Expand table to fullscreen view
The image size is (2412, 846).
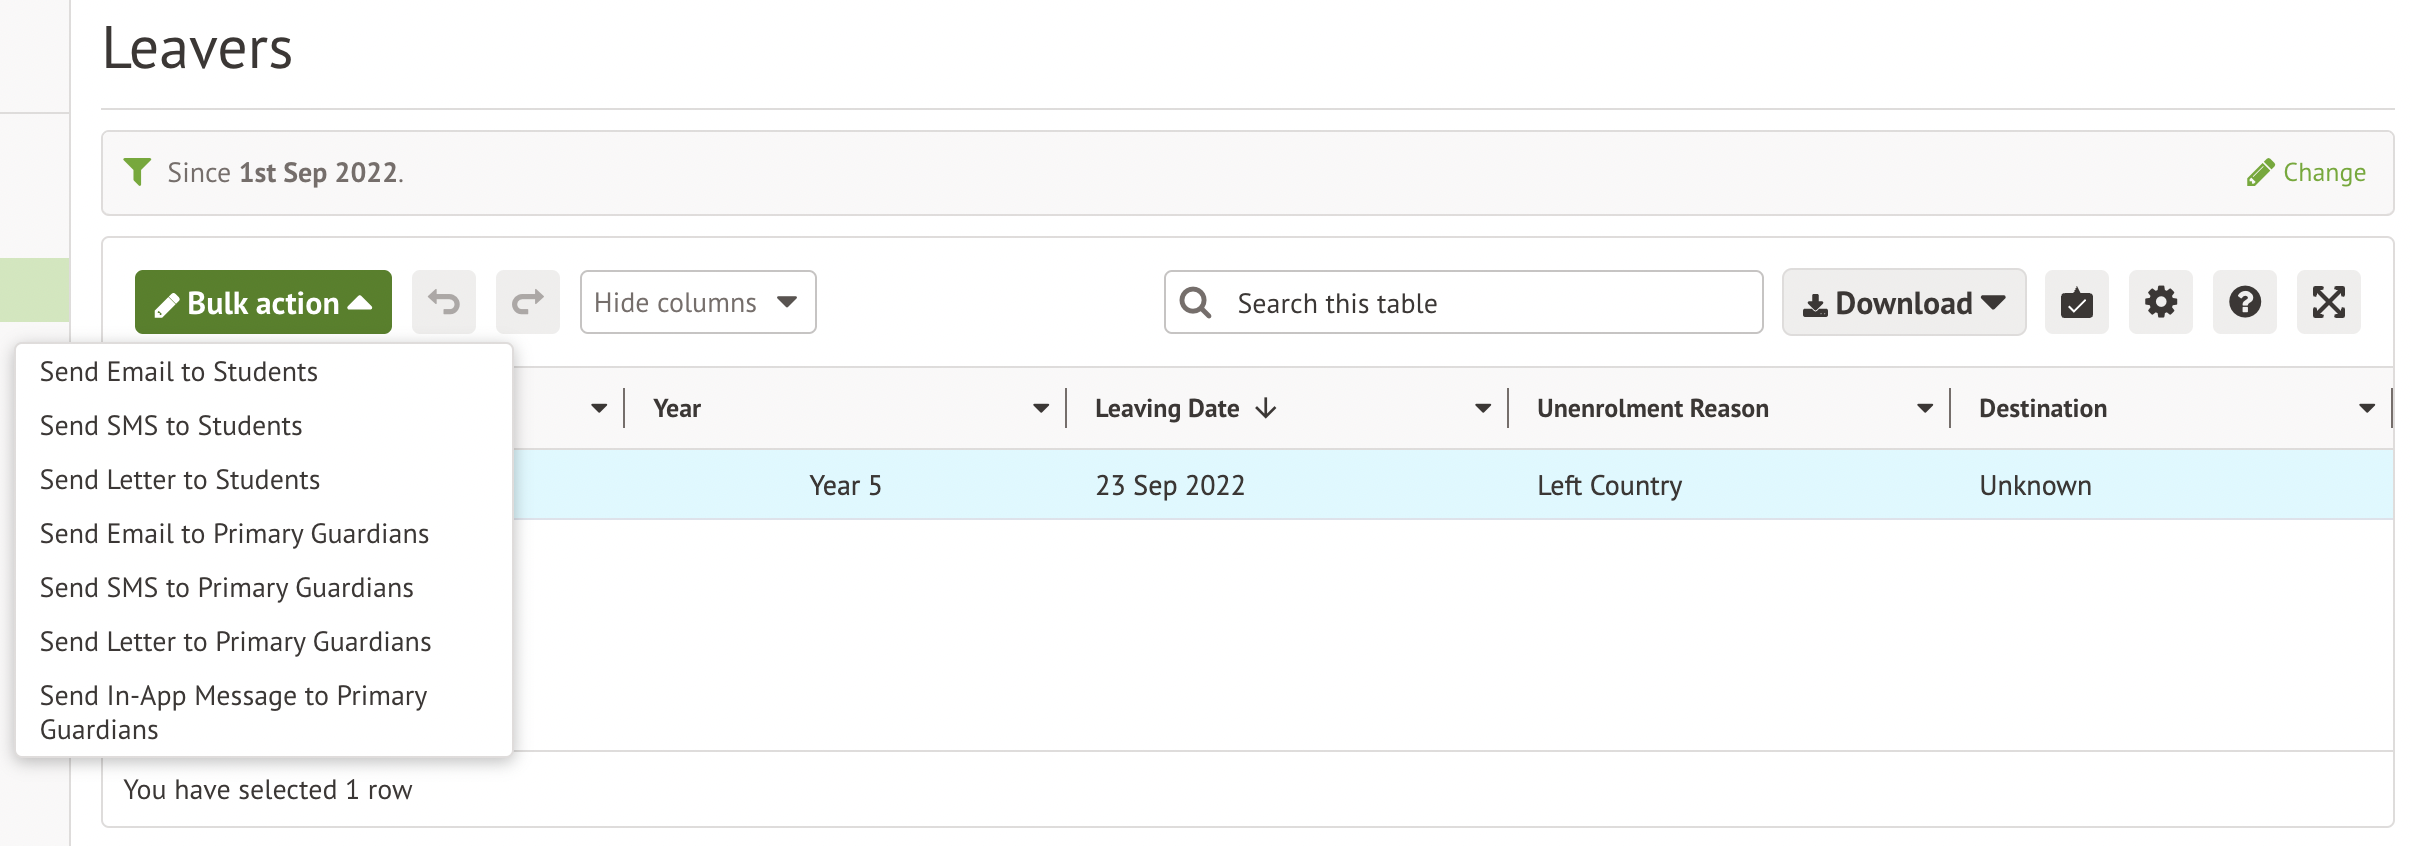click(2328, 302)
